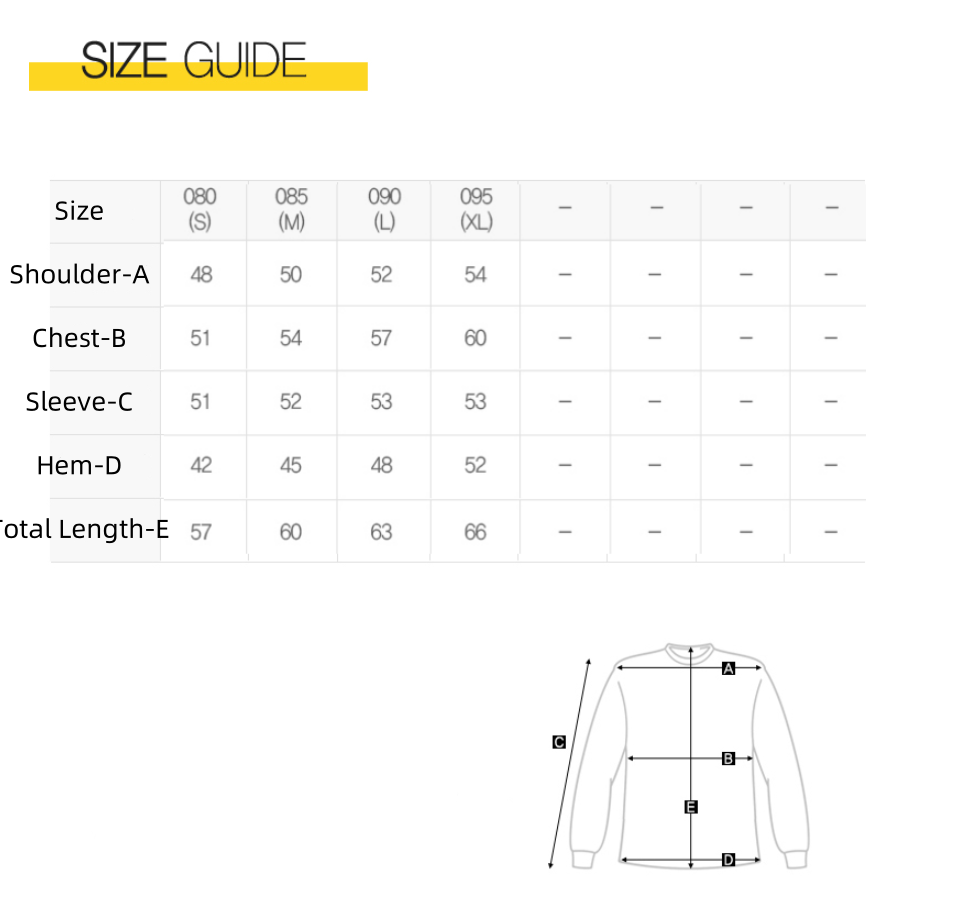Click the yellow bar under SIZE GUIDE
Image resolution: width=959 pixels, height=899 pixels.
[x=198, y=76]
